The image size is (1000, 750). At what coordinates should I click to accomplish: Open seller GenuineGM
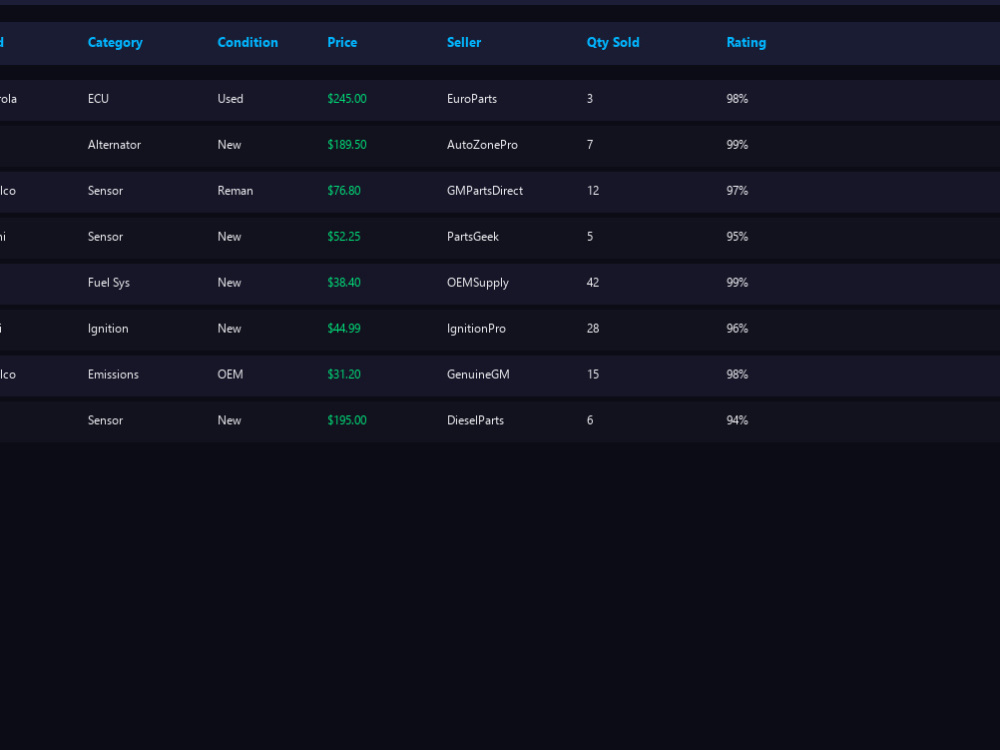point(478,374)
